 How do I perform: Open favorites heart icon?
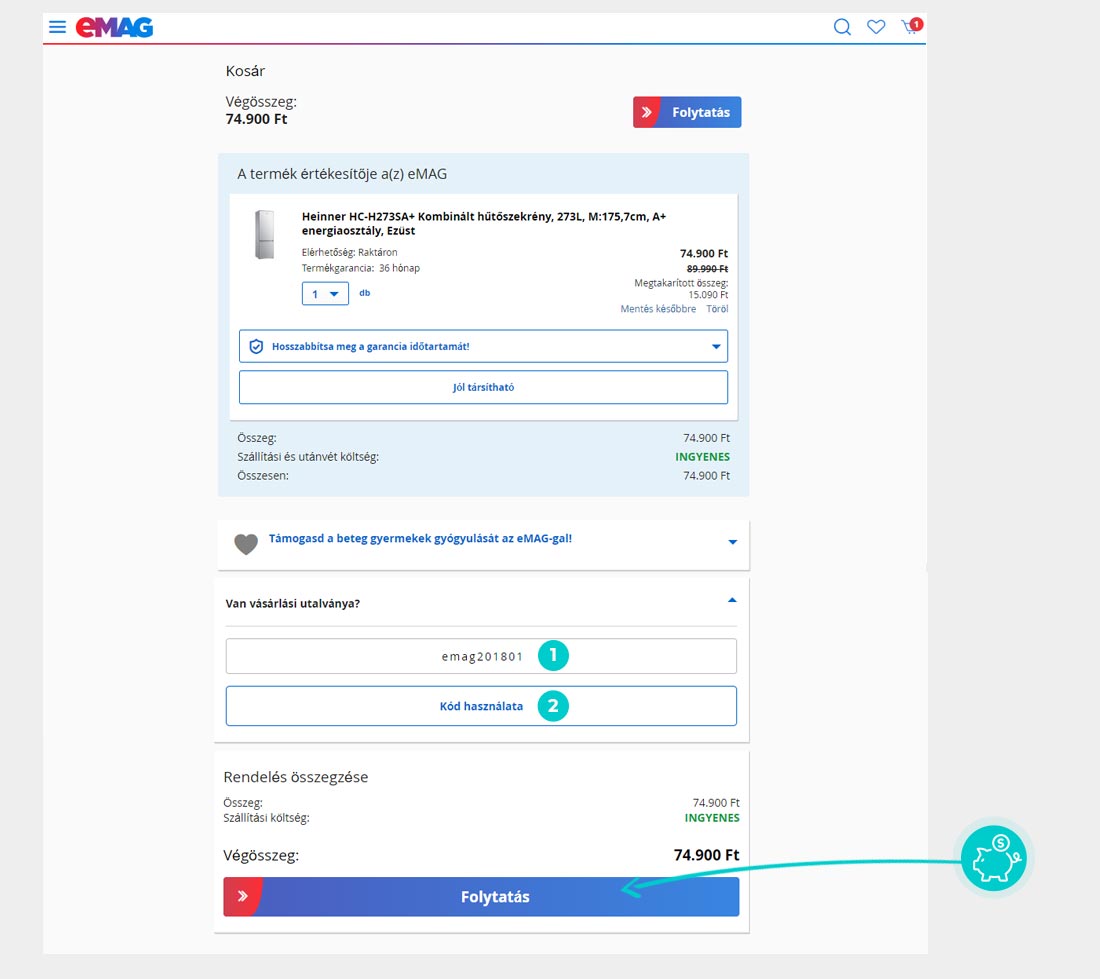tap(876, 27)
